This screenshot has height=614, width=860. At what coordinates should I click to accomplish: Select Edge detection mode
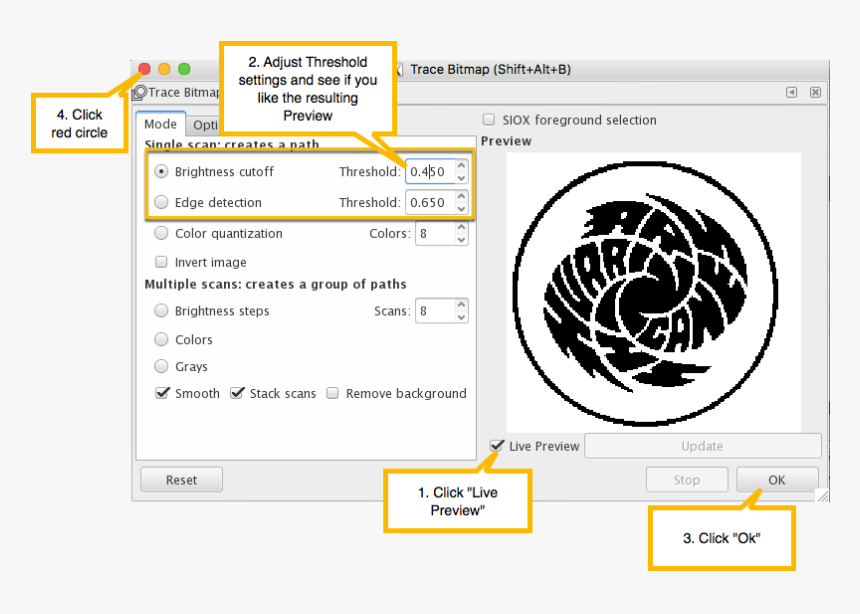tap(161, 202)
